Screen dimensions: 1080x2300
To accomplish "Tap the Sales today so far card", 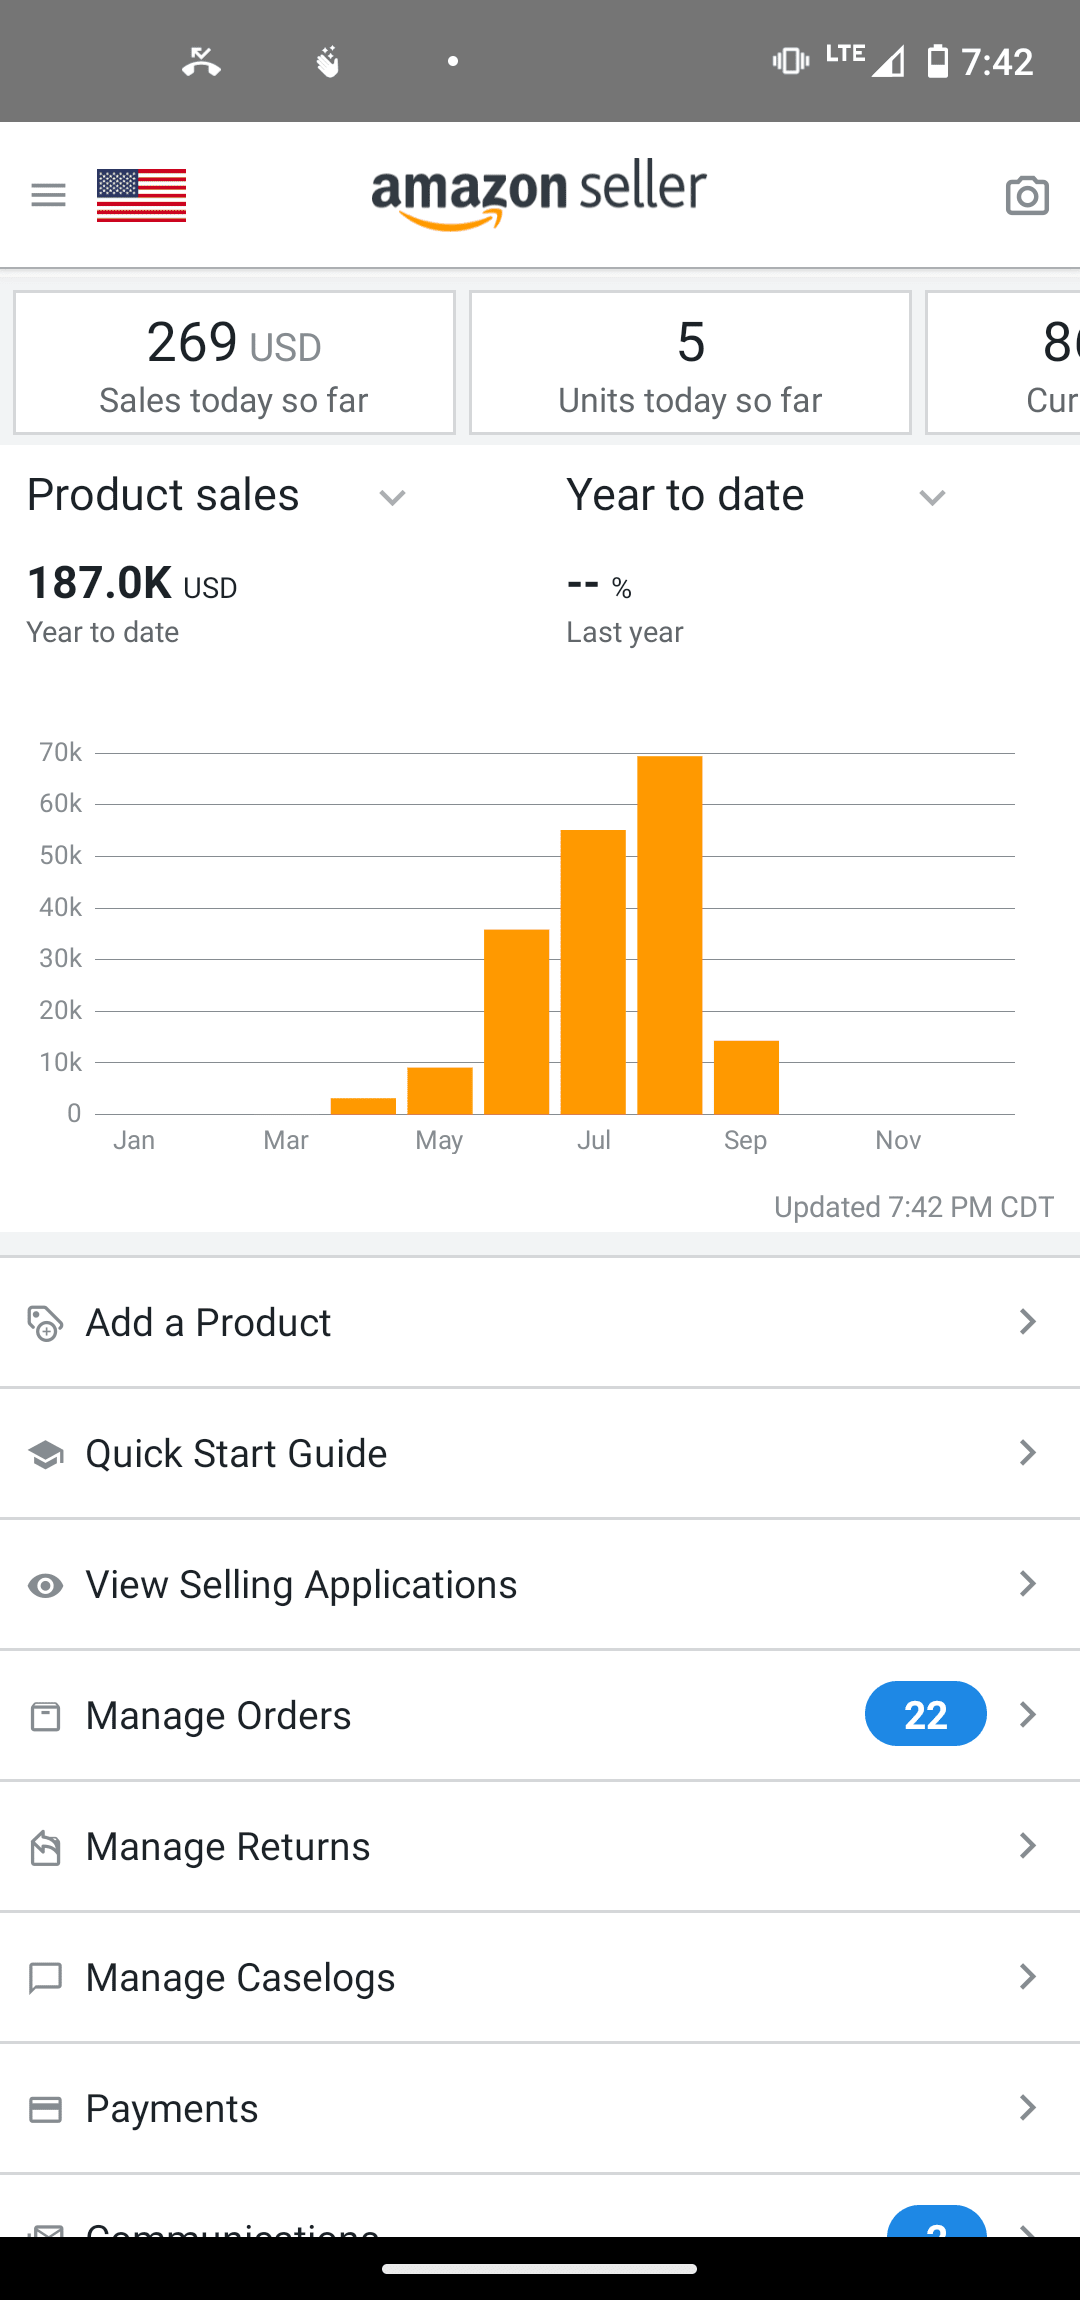I will click(x=234, y=363).
